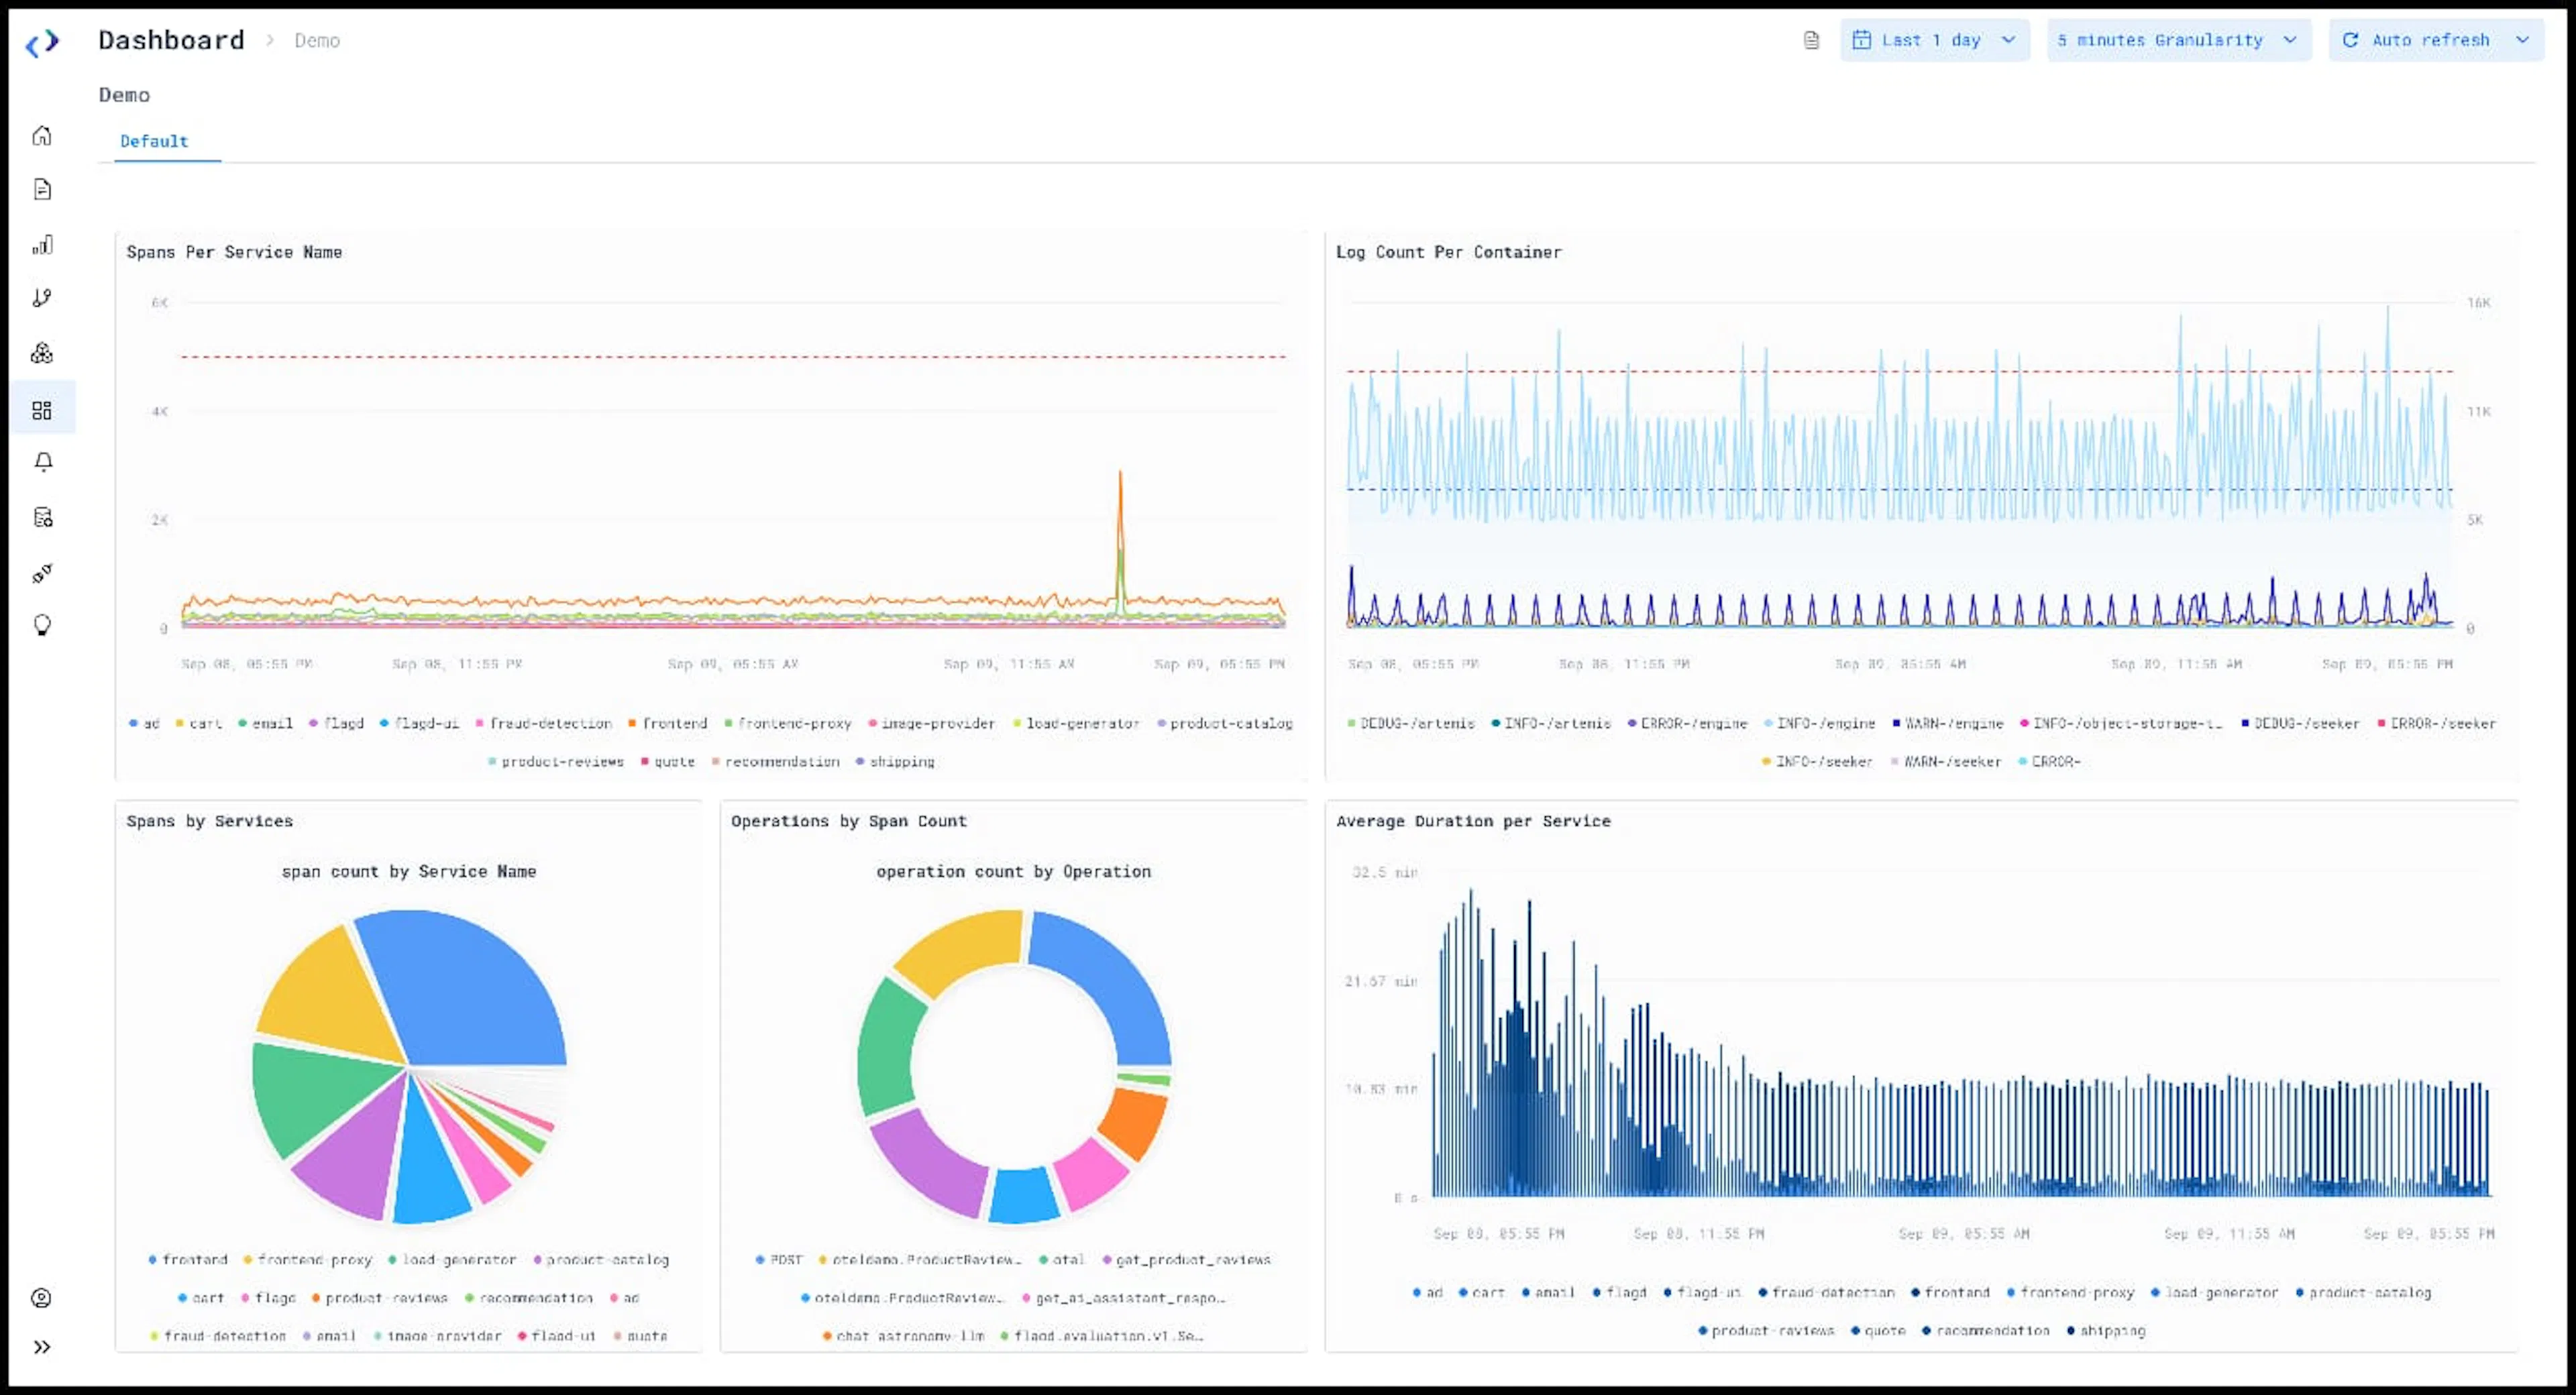Viewport: 2576px width, 1395px height.
Task: Click the Dashboard breadcrumb title
Action: coord(171,40)
